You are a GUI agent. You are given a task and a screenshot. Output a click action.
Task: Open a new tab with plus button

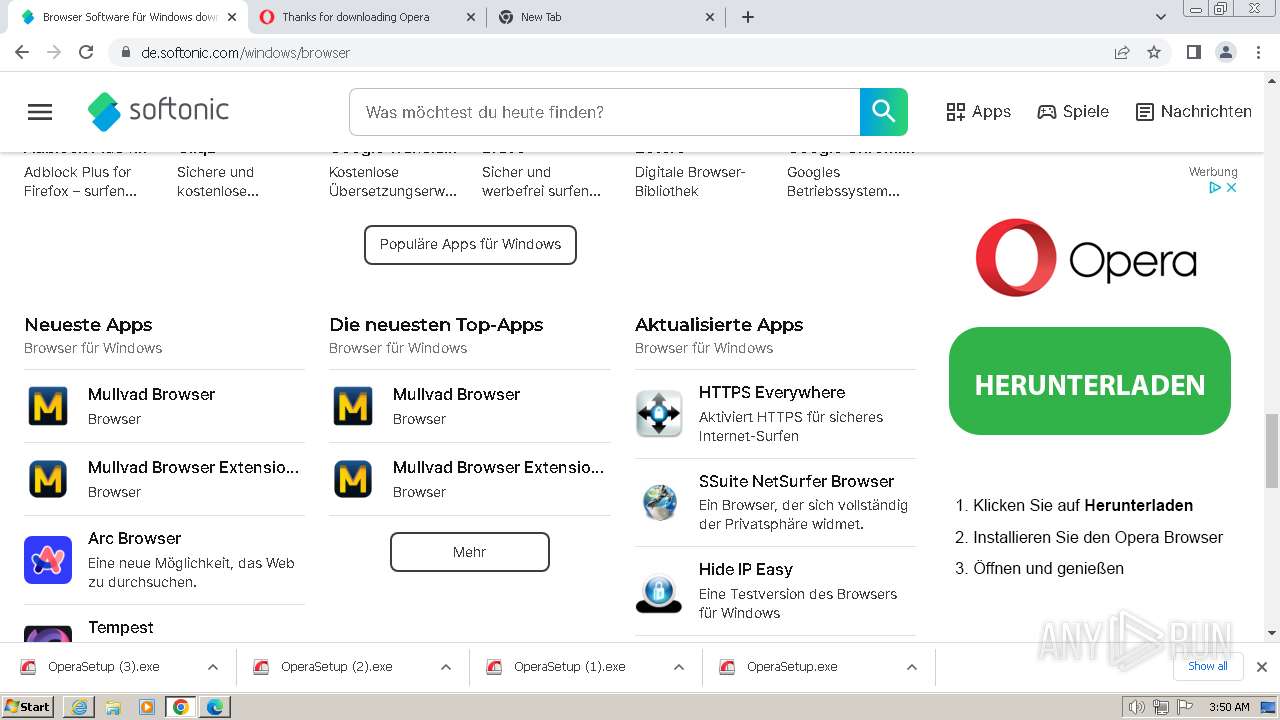[x=748, y=17]
